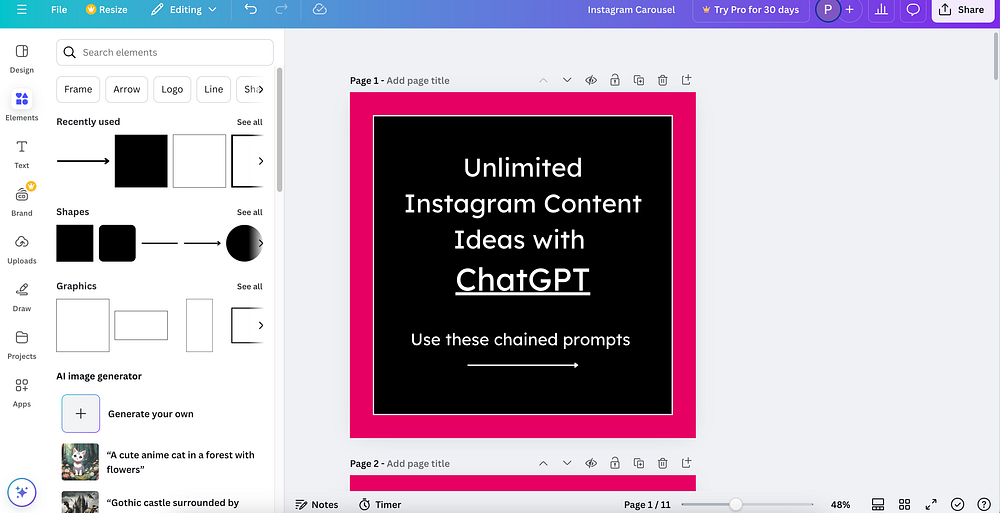Duplicate Page 2

click(x=638, y=463)
